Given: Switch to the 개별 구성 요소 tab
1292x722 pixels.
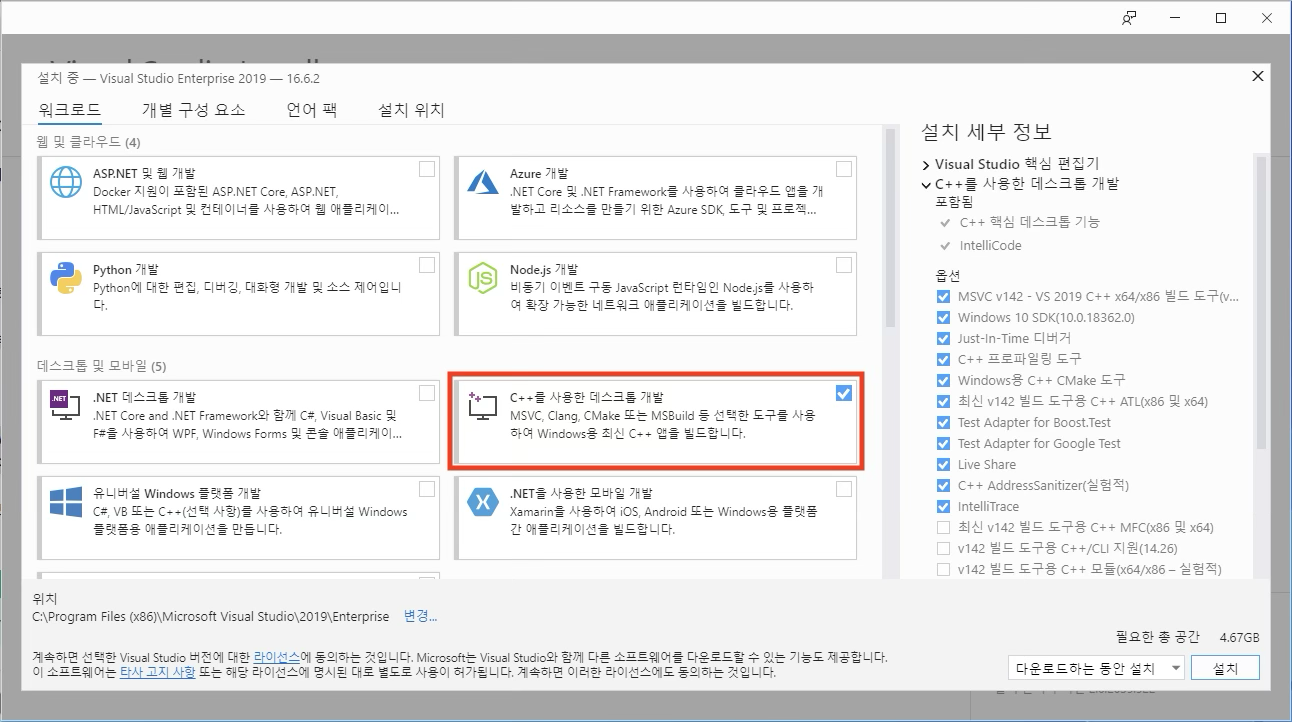Looking at the screenshot, I should (193, 110).
